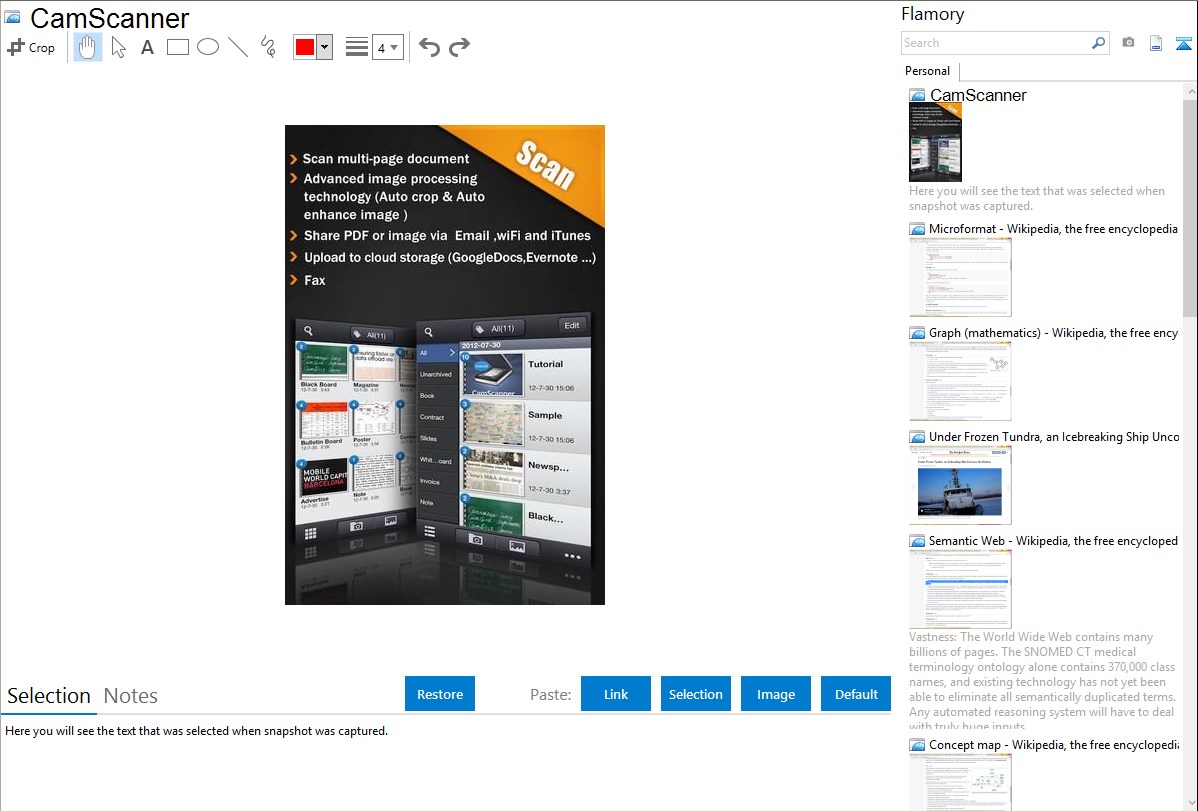
Task: Open the Personal tab
Action: (x=928, y=71)
